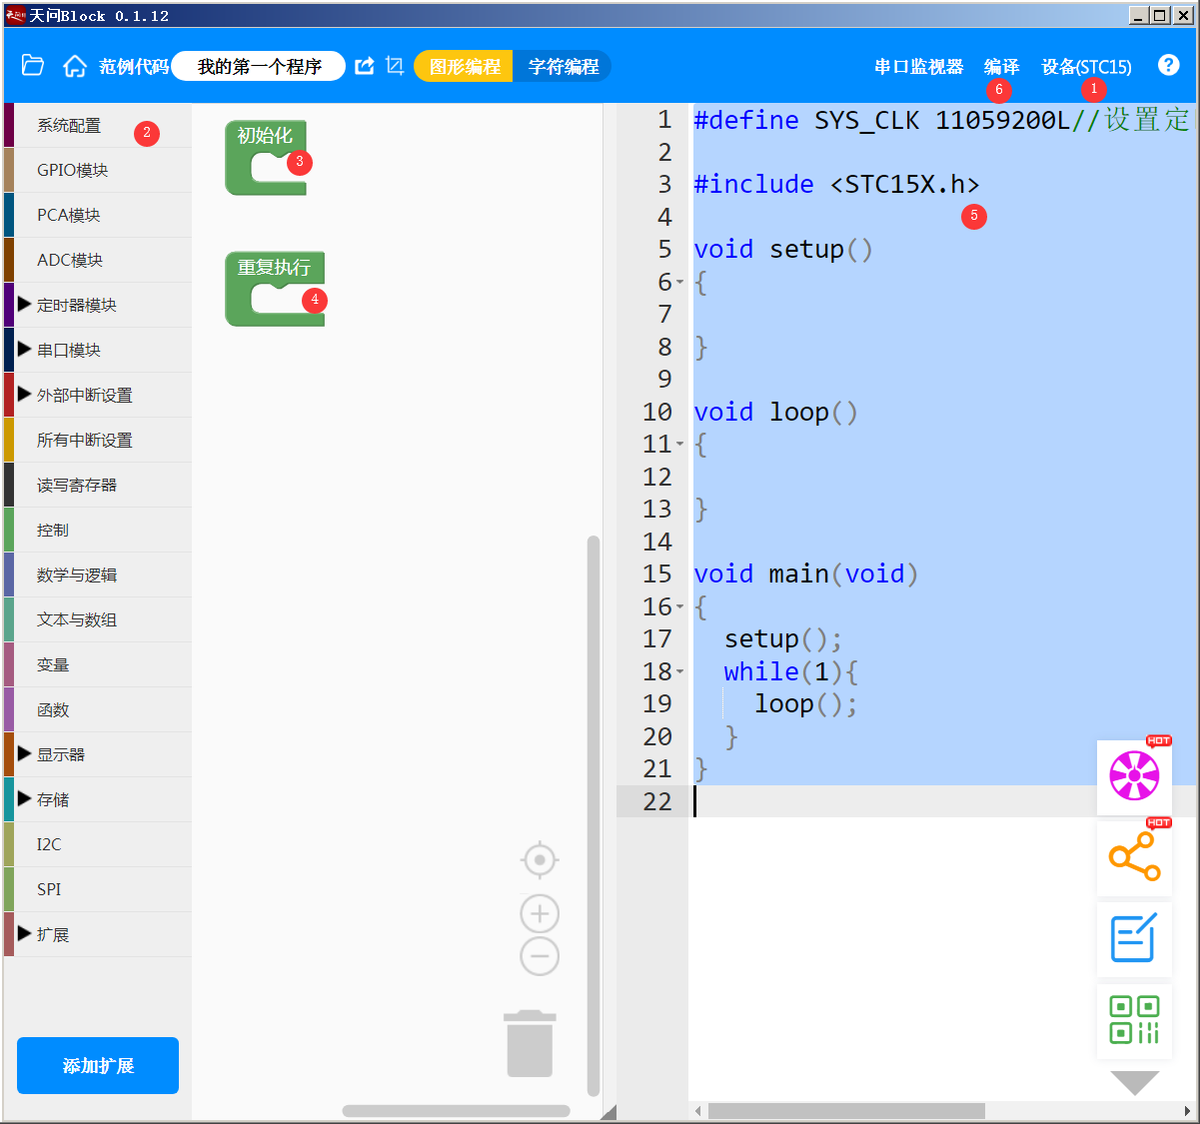
Task: Zoom in on the block workspace
Action: pos(540,913)
